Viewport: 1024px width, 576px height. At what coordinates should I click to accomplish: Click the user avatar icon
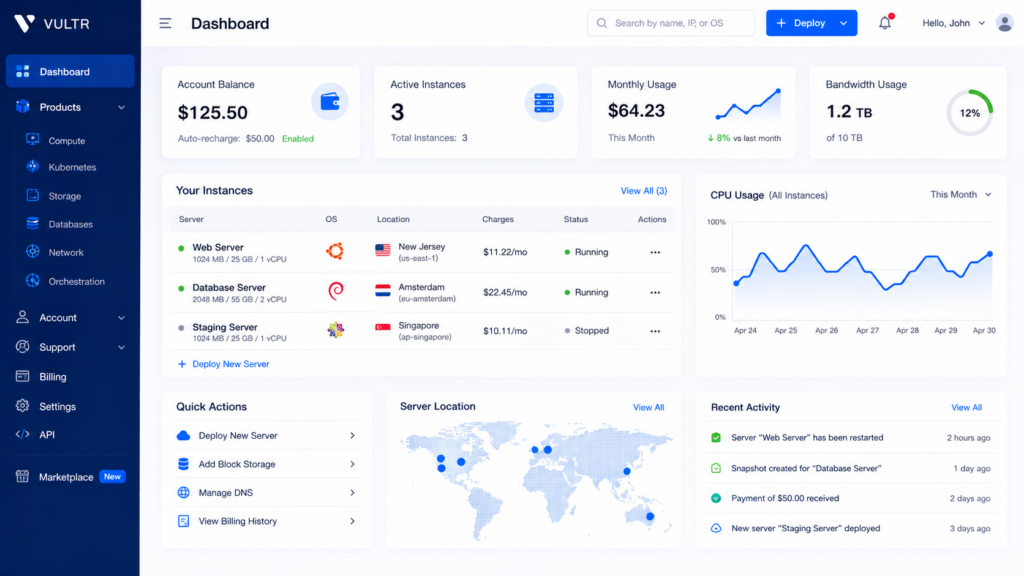tap(1004, 23)
